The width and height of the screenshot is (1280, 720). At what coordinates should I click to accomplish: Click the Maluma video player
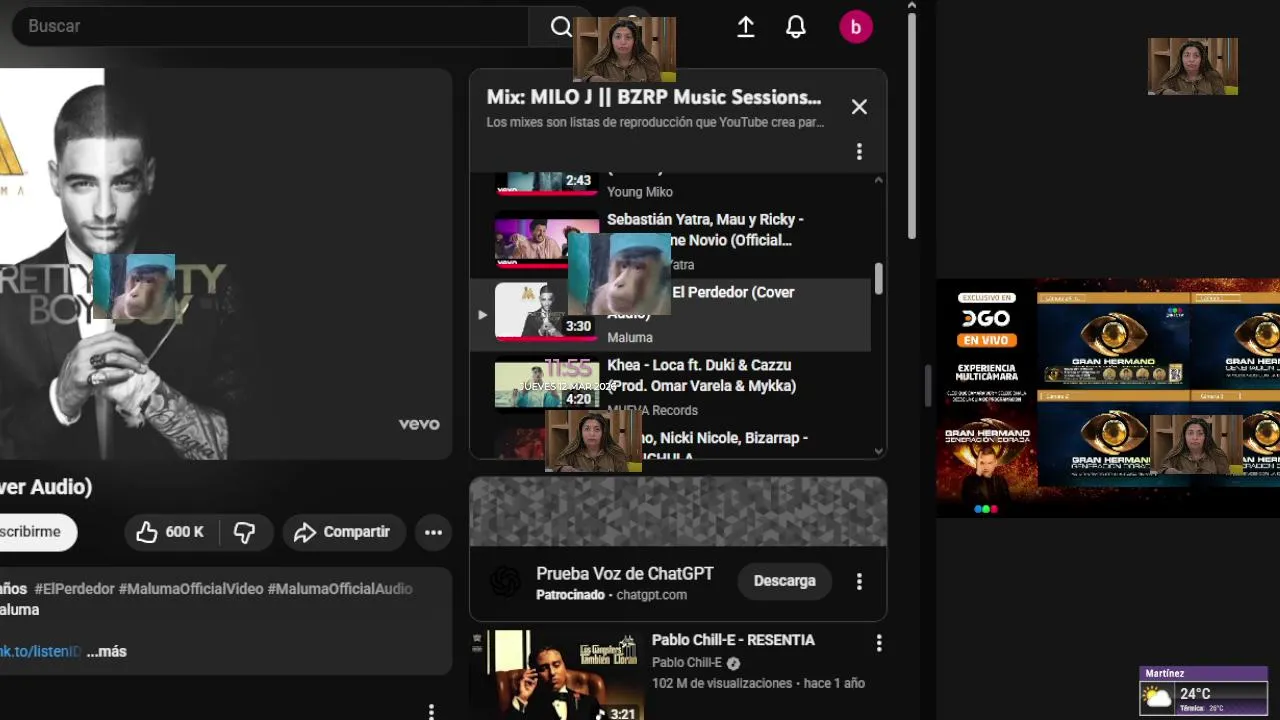226,264
